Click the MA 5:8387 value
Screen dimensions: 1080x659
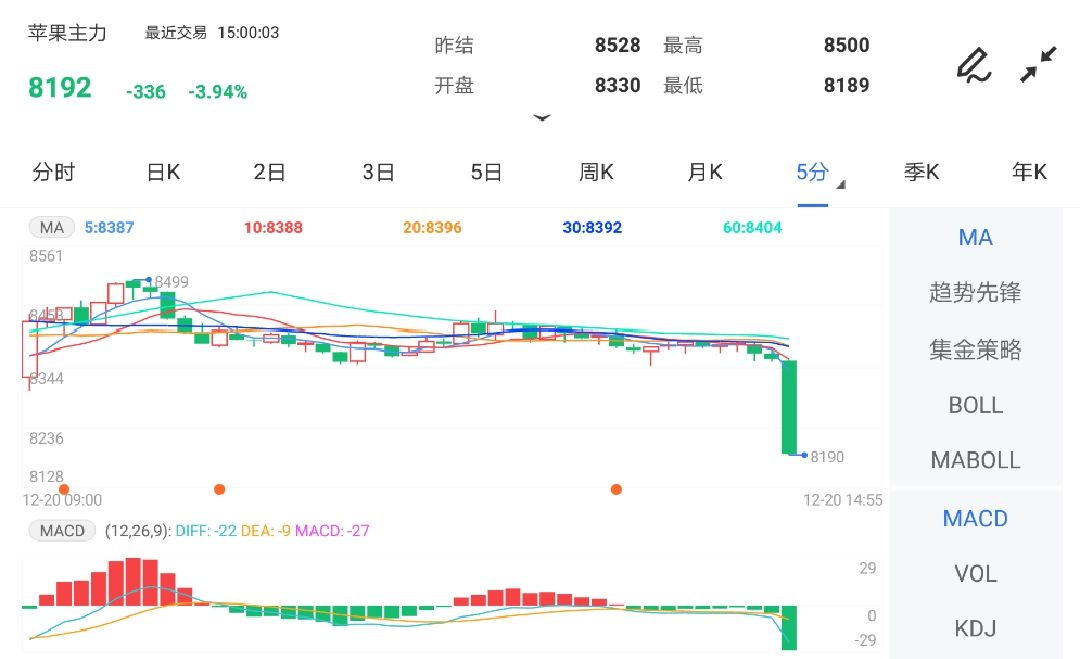110,227
